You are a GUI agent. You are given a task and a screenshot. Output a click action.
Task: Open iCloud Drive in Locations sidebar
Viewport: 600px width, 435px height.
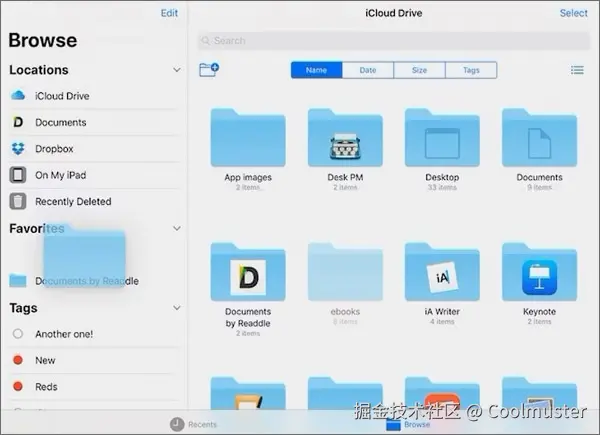(94, 96)
